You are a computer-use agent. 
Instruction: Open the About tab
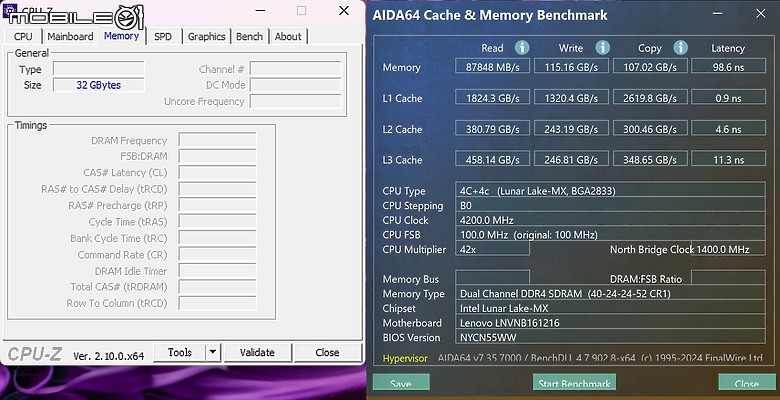pyautogui.click(x=288, y=36)
